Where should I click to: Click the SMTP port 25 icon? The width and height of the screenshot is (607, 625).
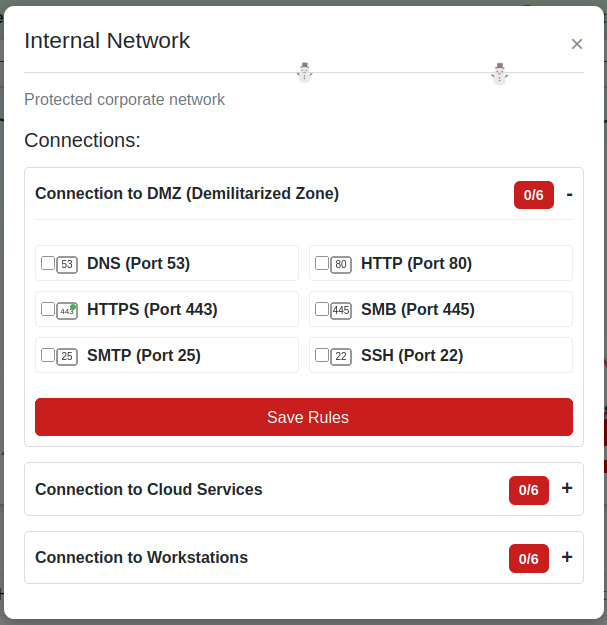(x=67, y=356)
